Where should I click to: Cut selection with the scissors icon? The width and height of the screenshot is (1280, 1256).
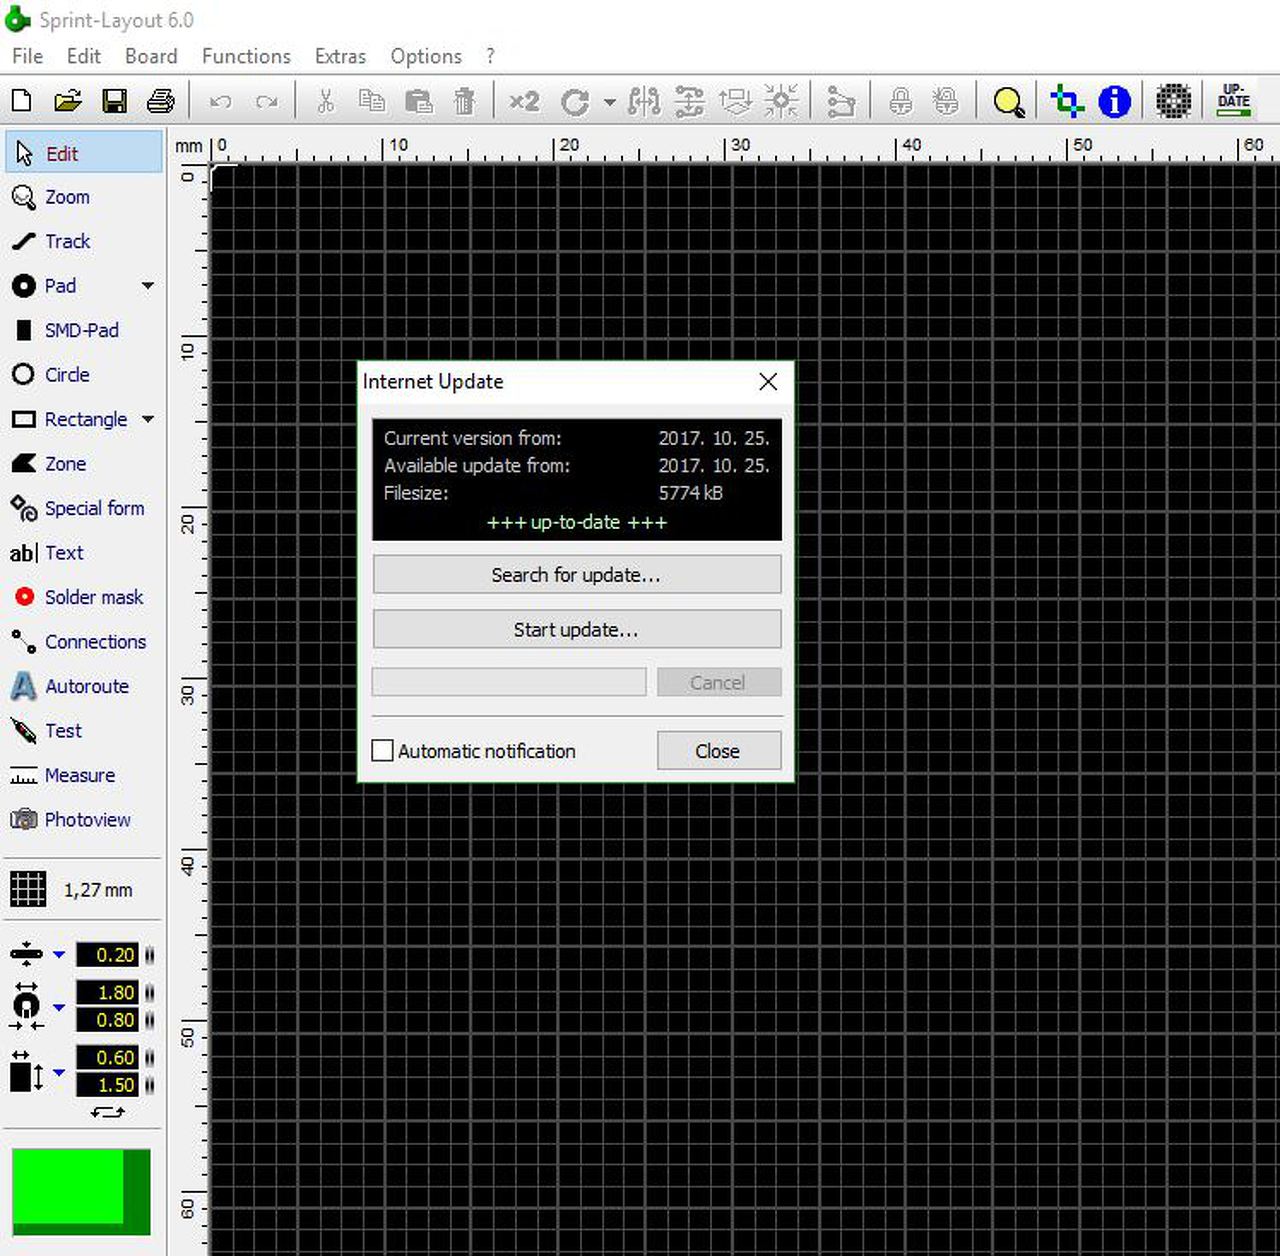325,101
